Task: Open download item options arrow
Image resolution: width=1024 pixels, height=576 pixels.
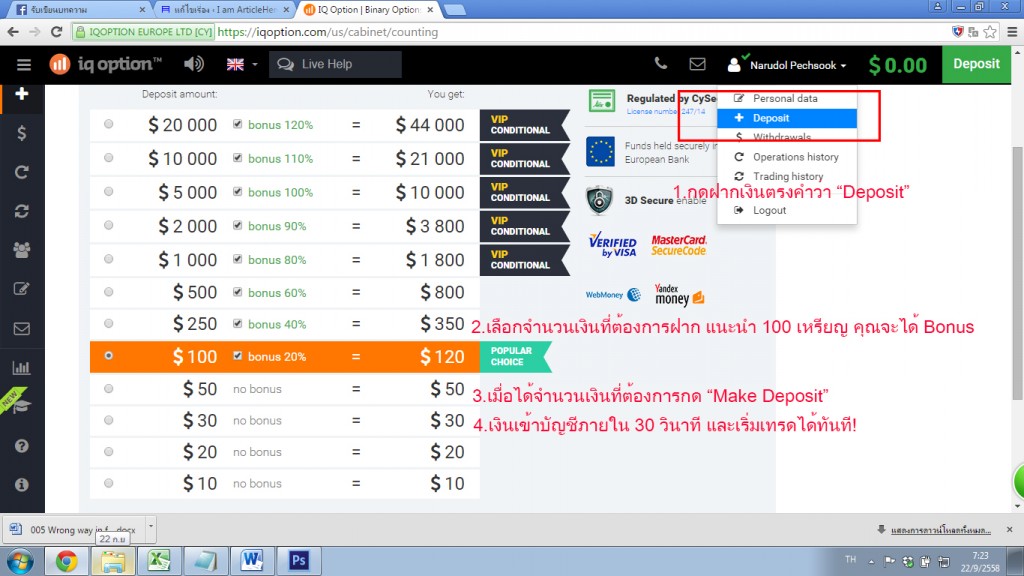Action: 151,526
